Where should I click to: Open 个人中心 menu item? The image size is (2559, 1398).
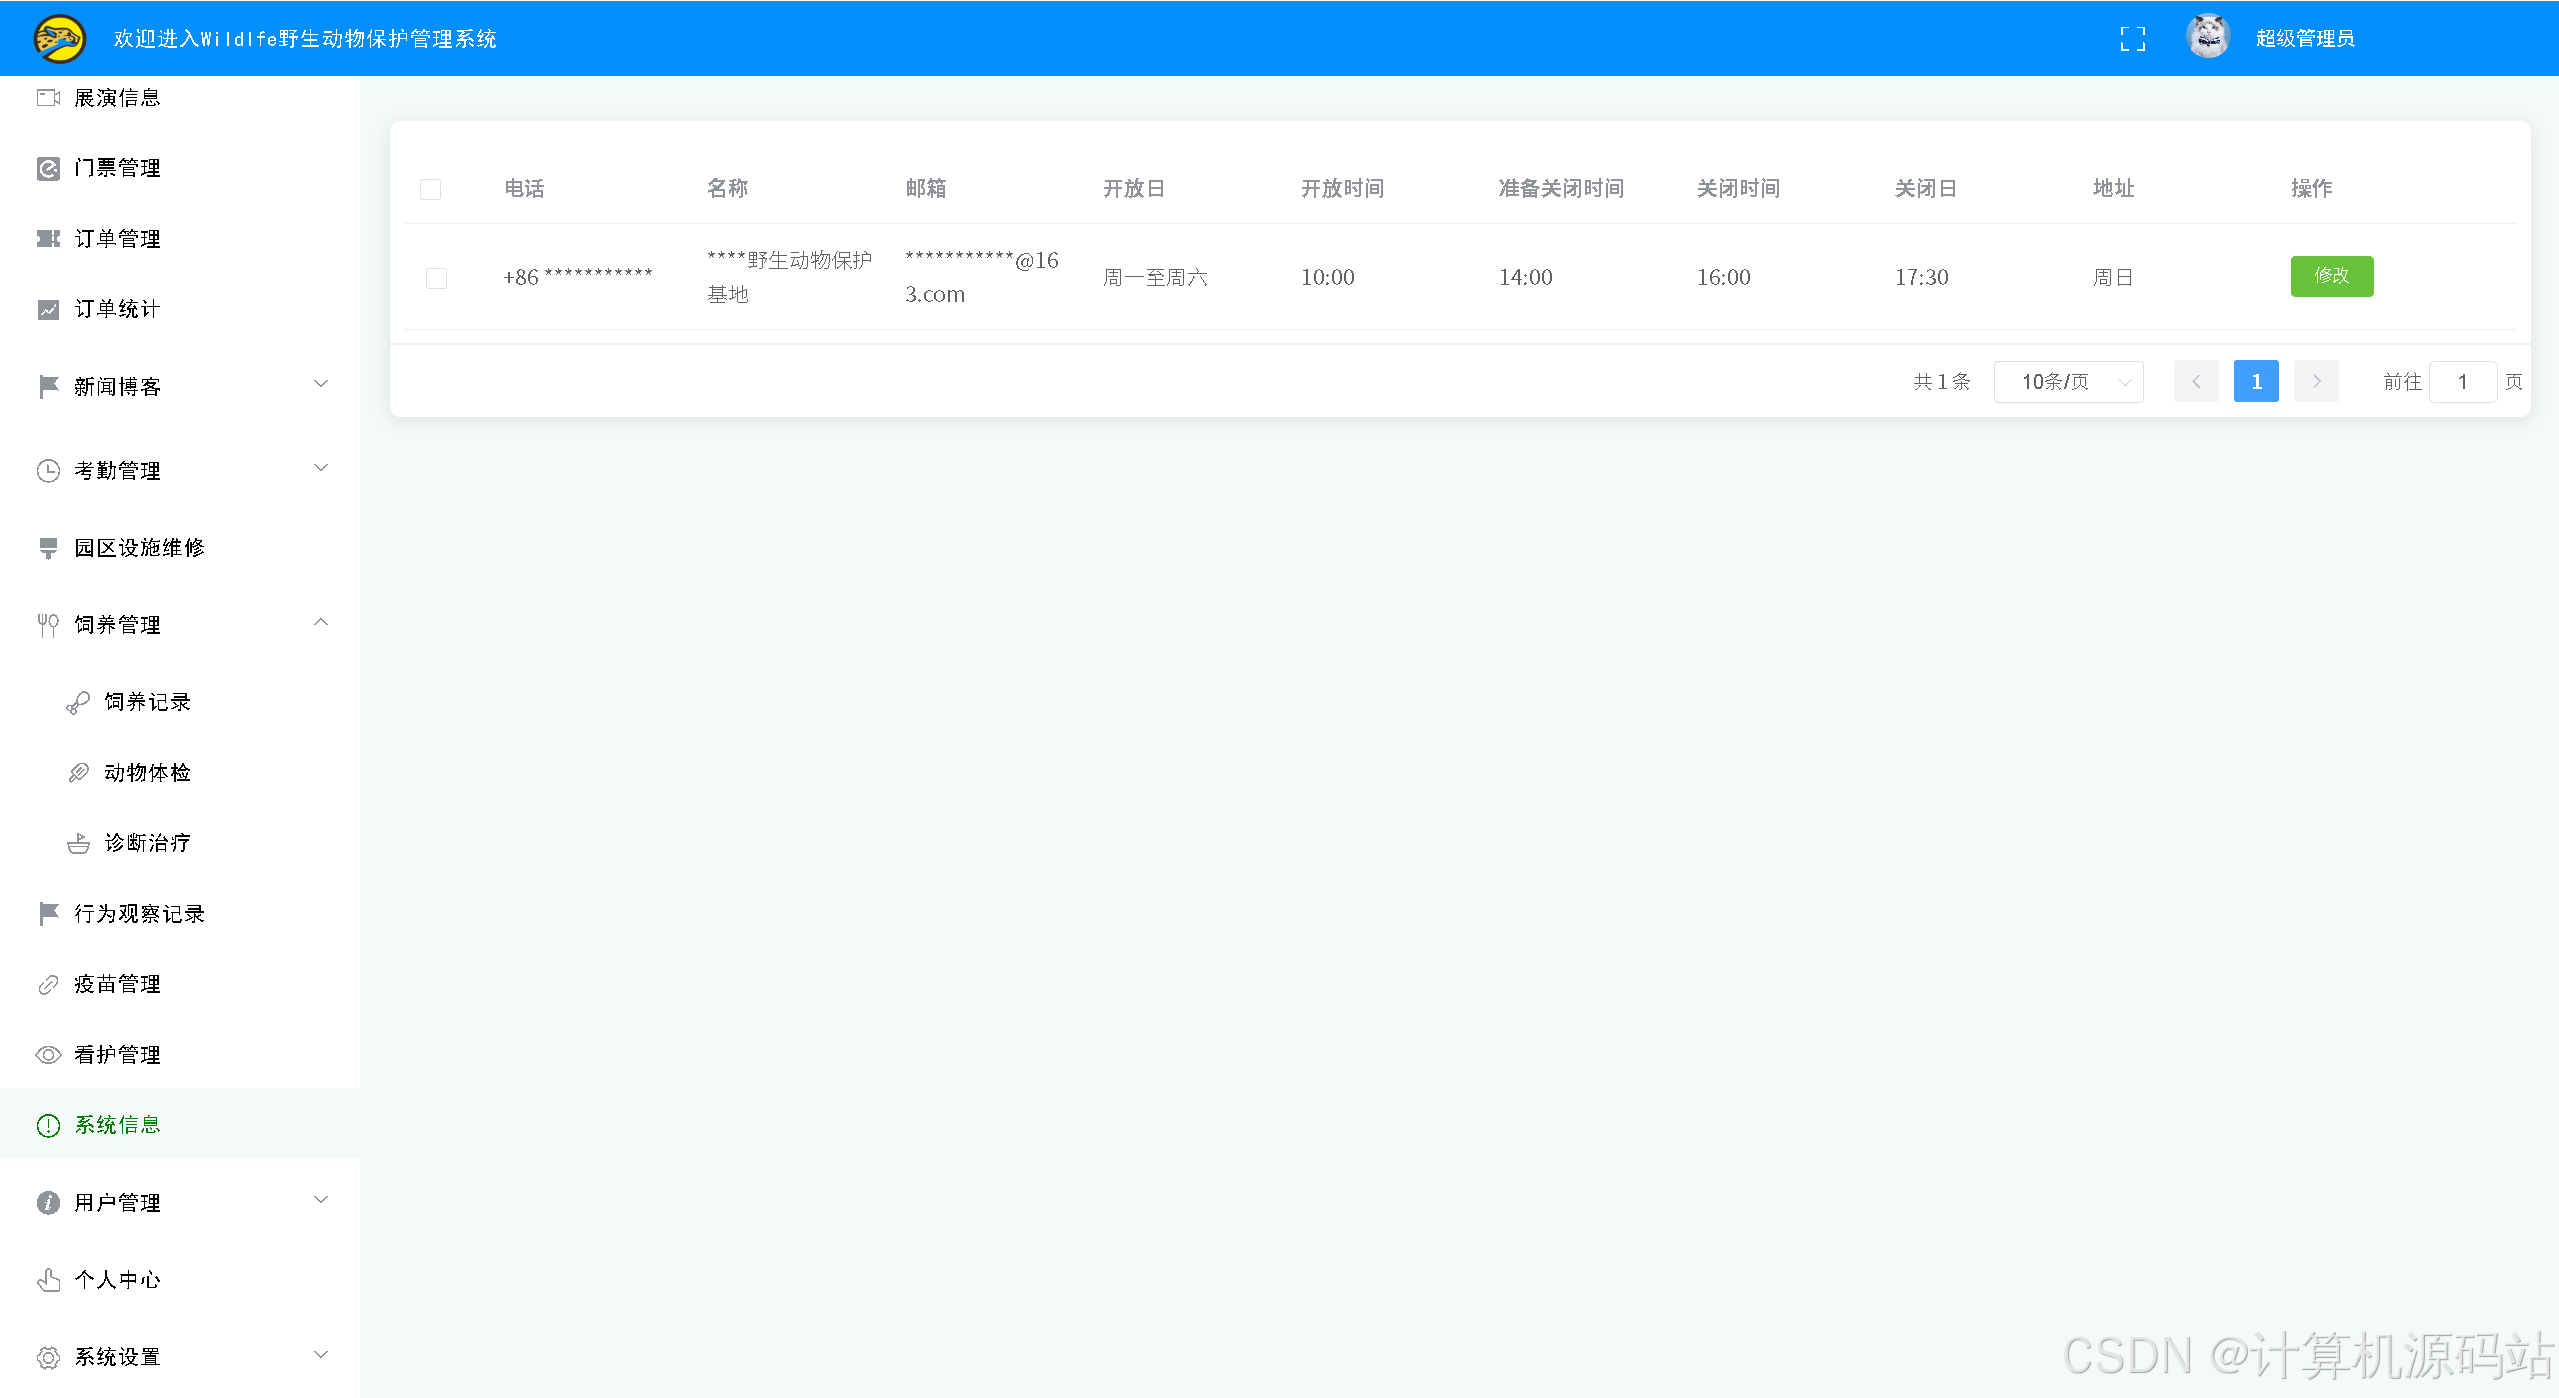tap(180, 1280)
